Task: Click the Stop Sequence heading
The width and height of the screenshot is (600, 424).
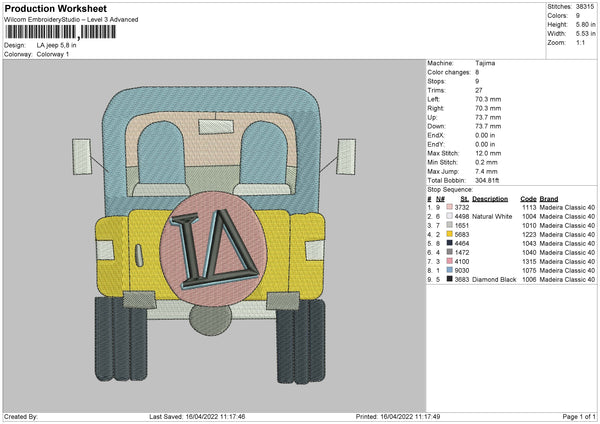Action: (450, 187)
